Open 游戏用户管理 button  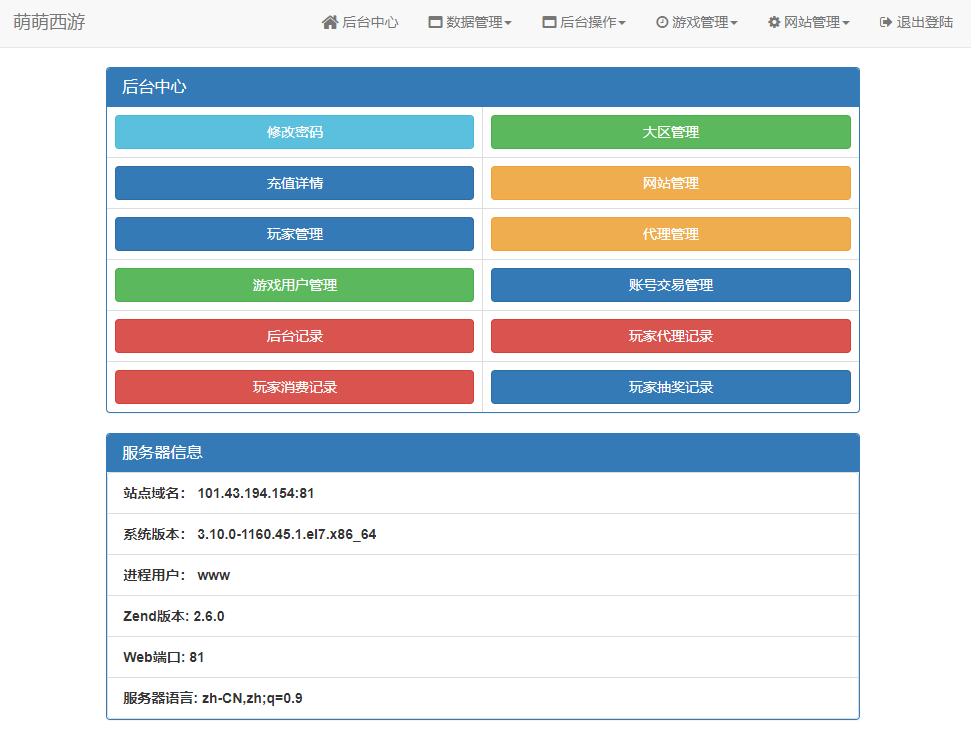coord(294,285)
